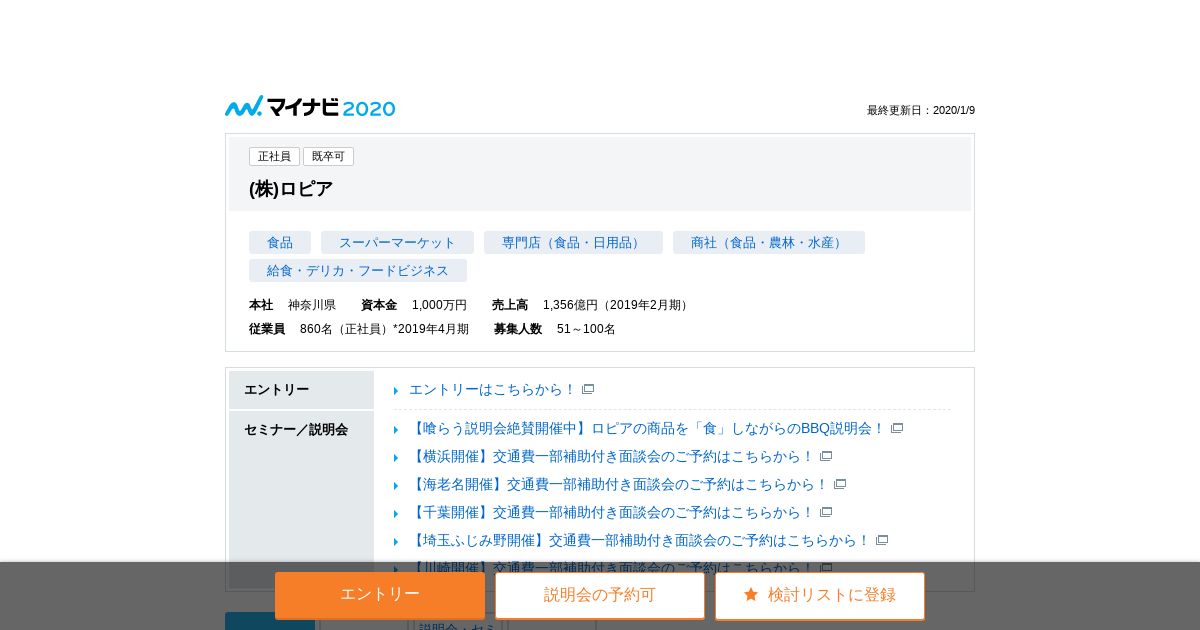Select the 給食・デリカ・フードビジネス tag
The image size is (1200, 630).
tap(358, 270)
